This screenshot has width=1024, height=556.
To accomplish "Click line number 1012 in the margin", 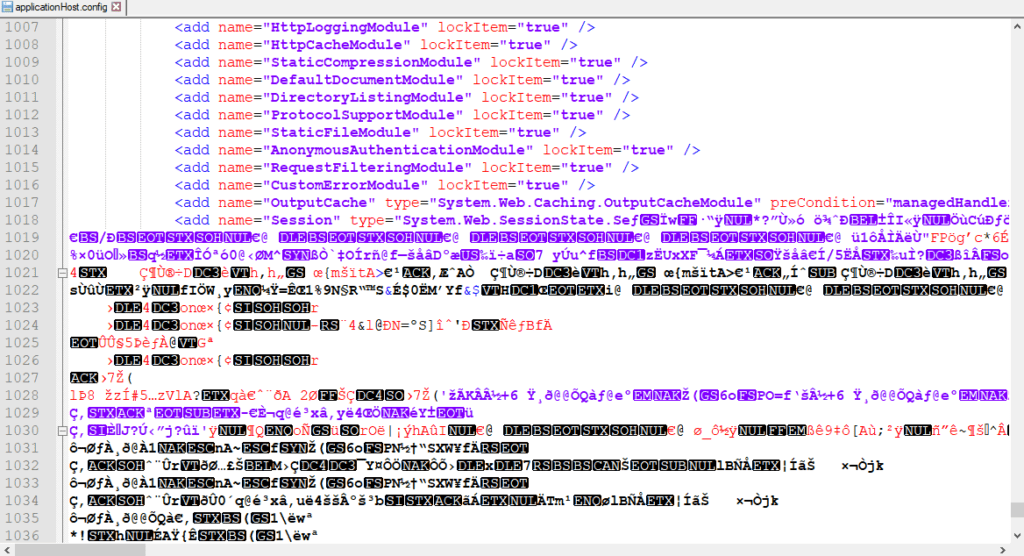I will 22,115.
